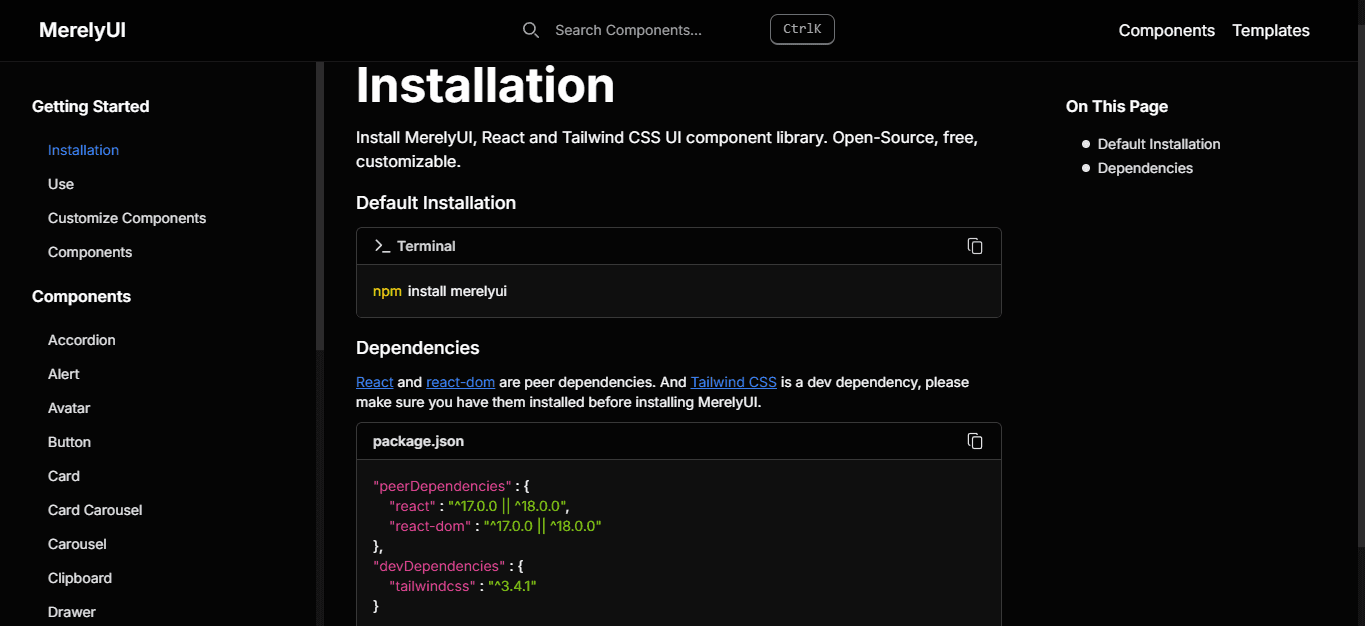Click the "react" key in package.json
1365x626 pixels.
click(x=412, y=506)
